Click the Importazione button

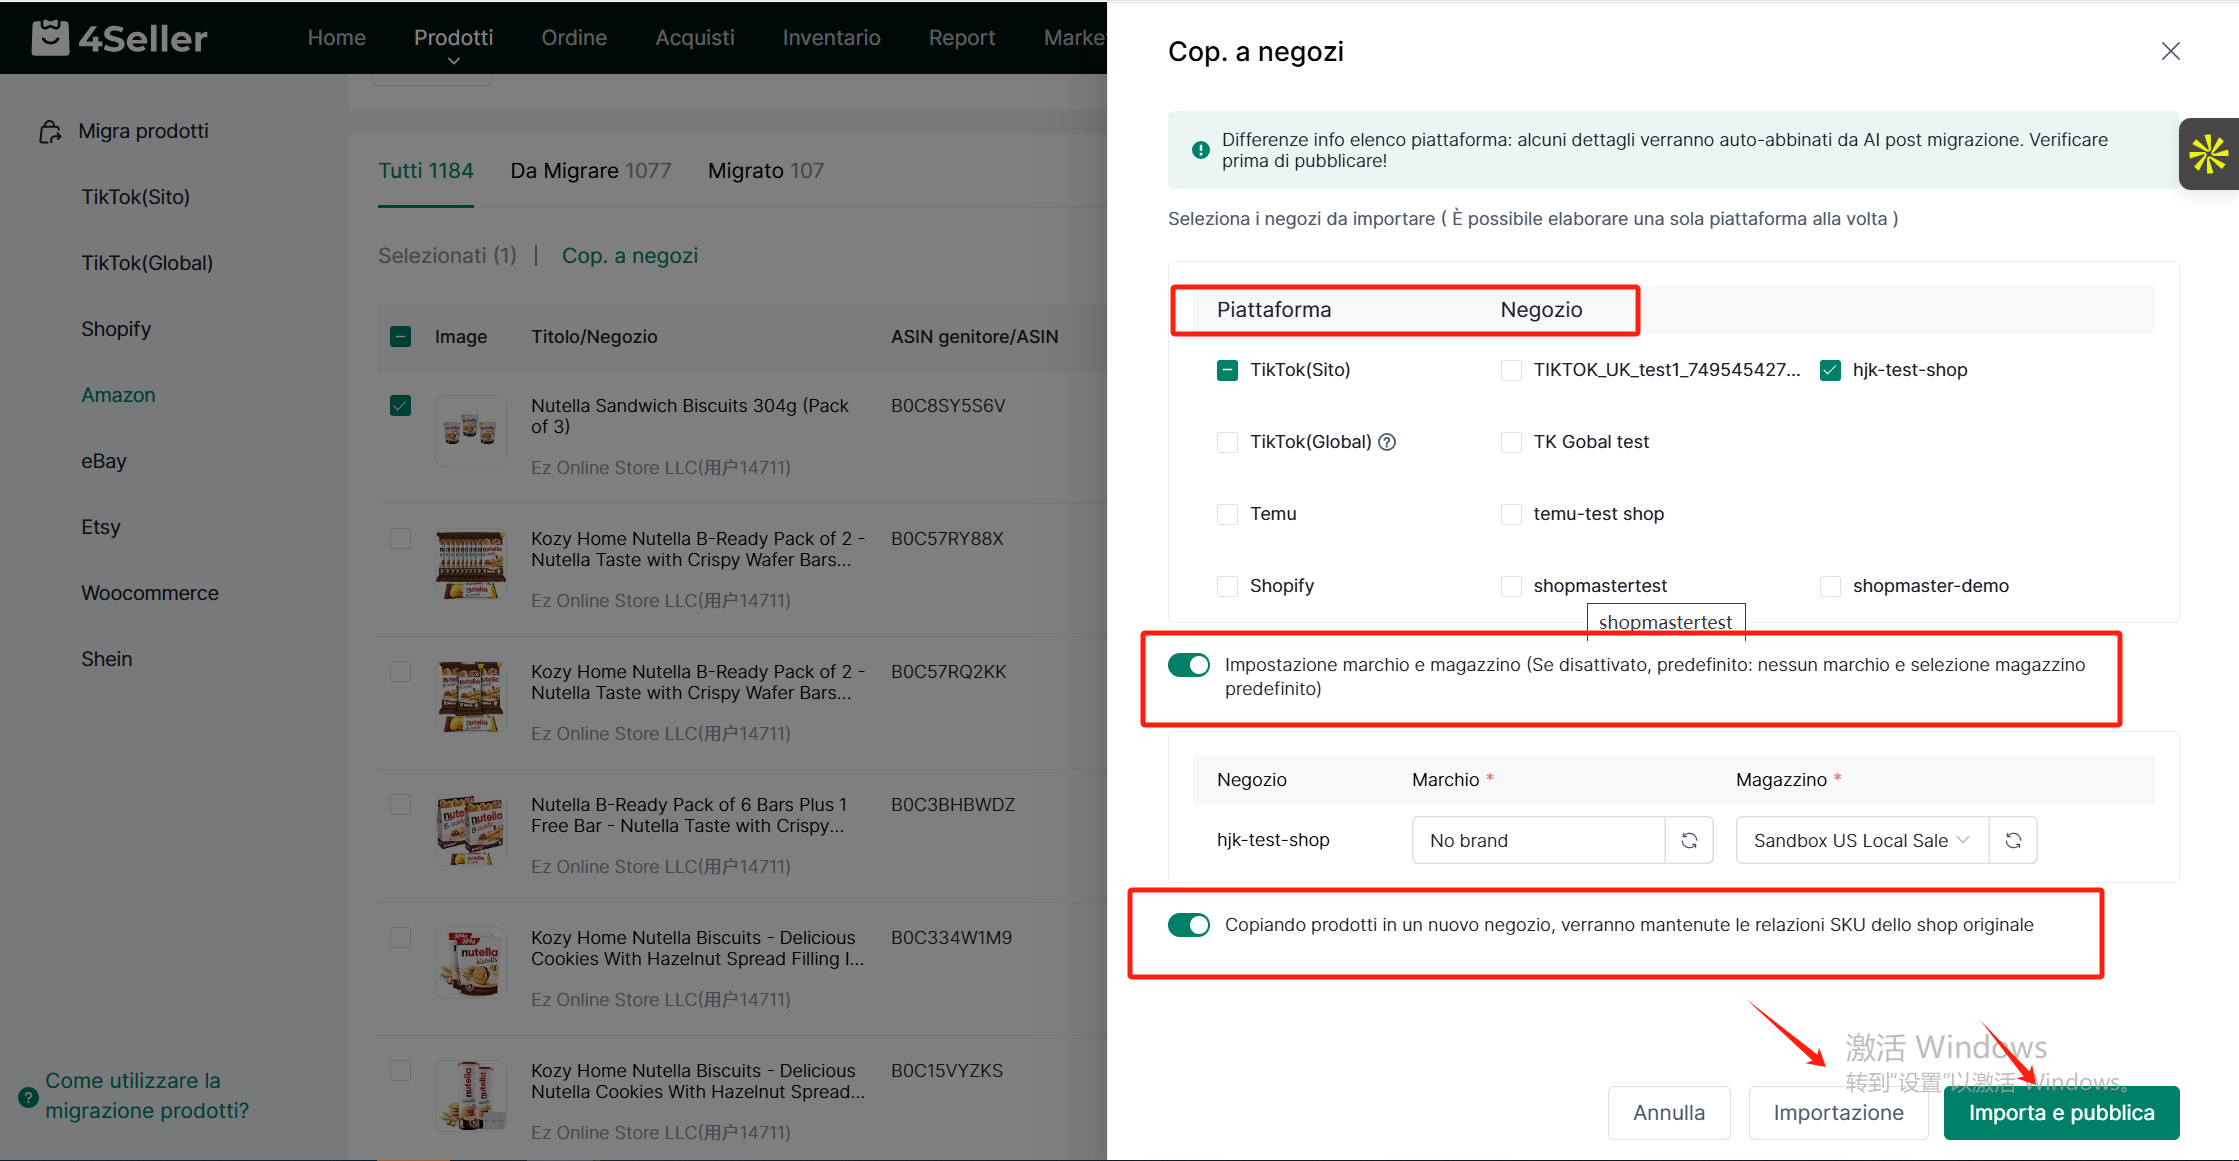[1838, 1113]
